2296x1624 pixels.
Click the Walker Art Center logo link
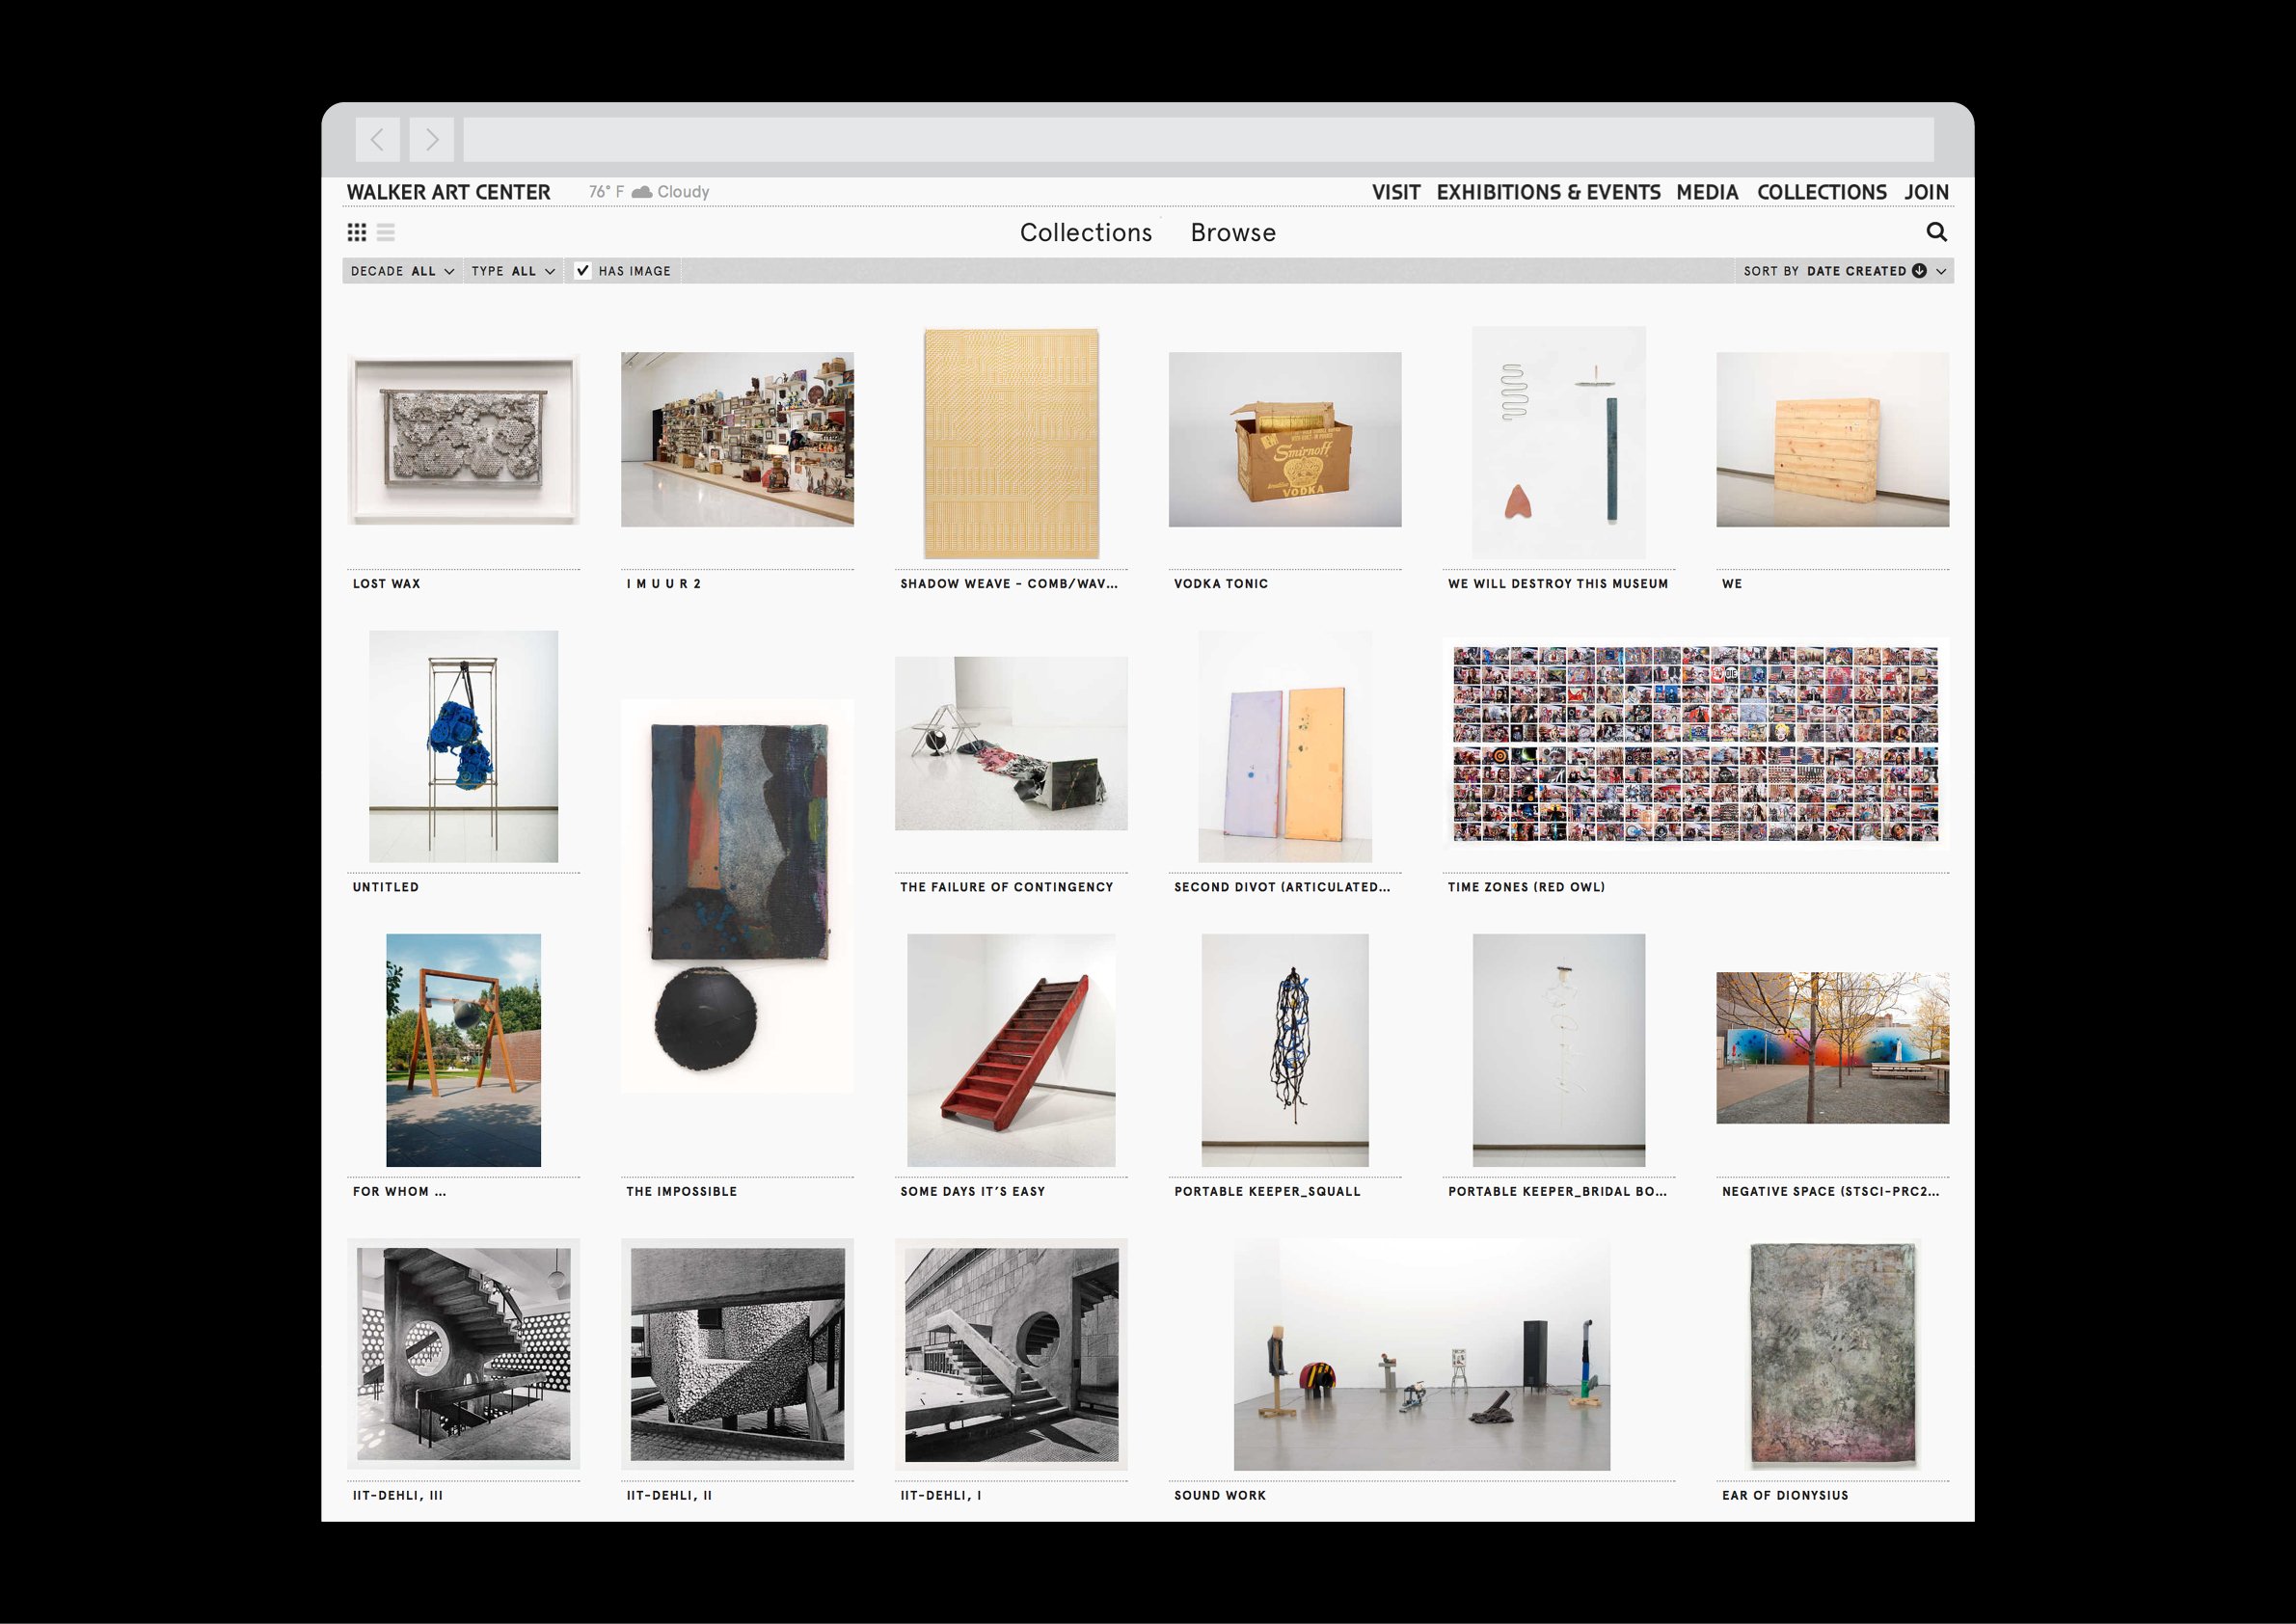click(448, 192)
